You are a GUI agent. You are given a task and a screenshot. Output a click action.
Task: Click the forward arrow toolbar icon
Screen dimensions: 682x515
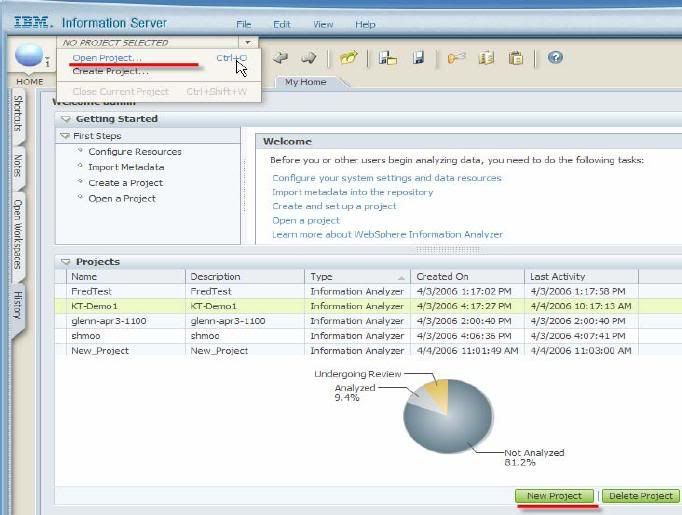coord(309,58)
